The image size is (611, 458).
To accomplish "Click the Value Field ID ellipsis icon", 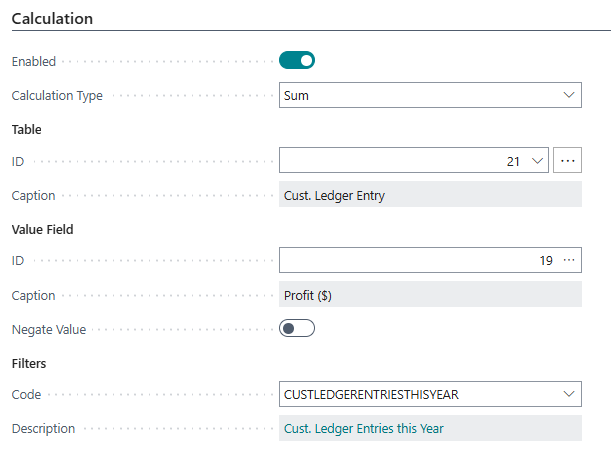I will [x=570, y=261].
